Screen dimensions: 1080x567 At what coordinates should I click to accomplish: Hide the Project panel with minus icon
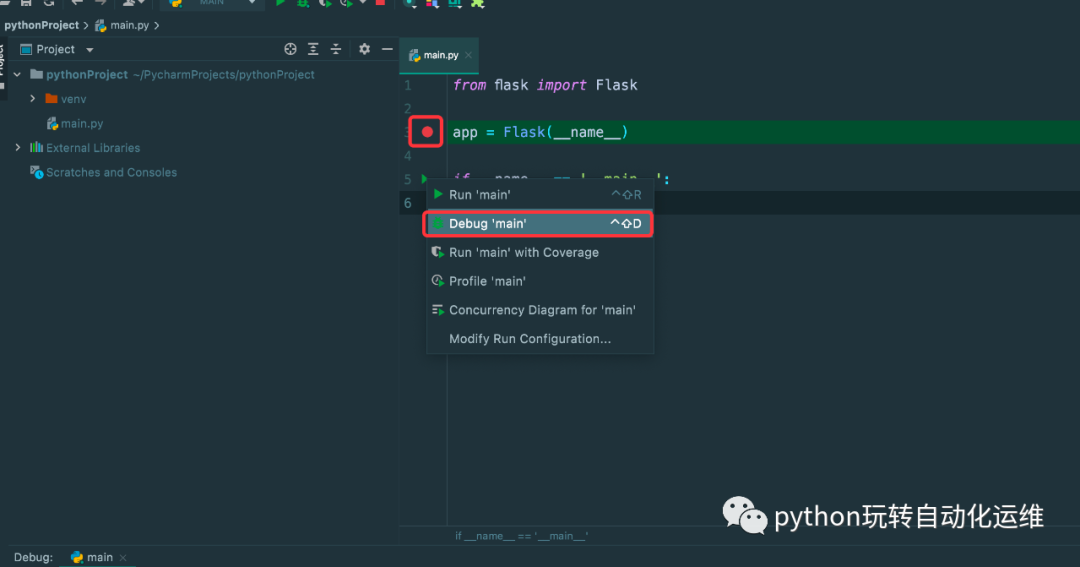387,49
